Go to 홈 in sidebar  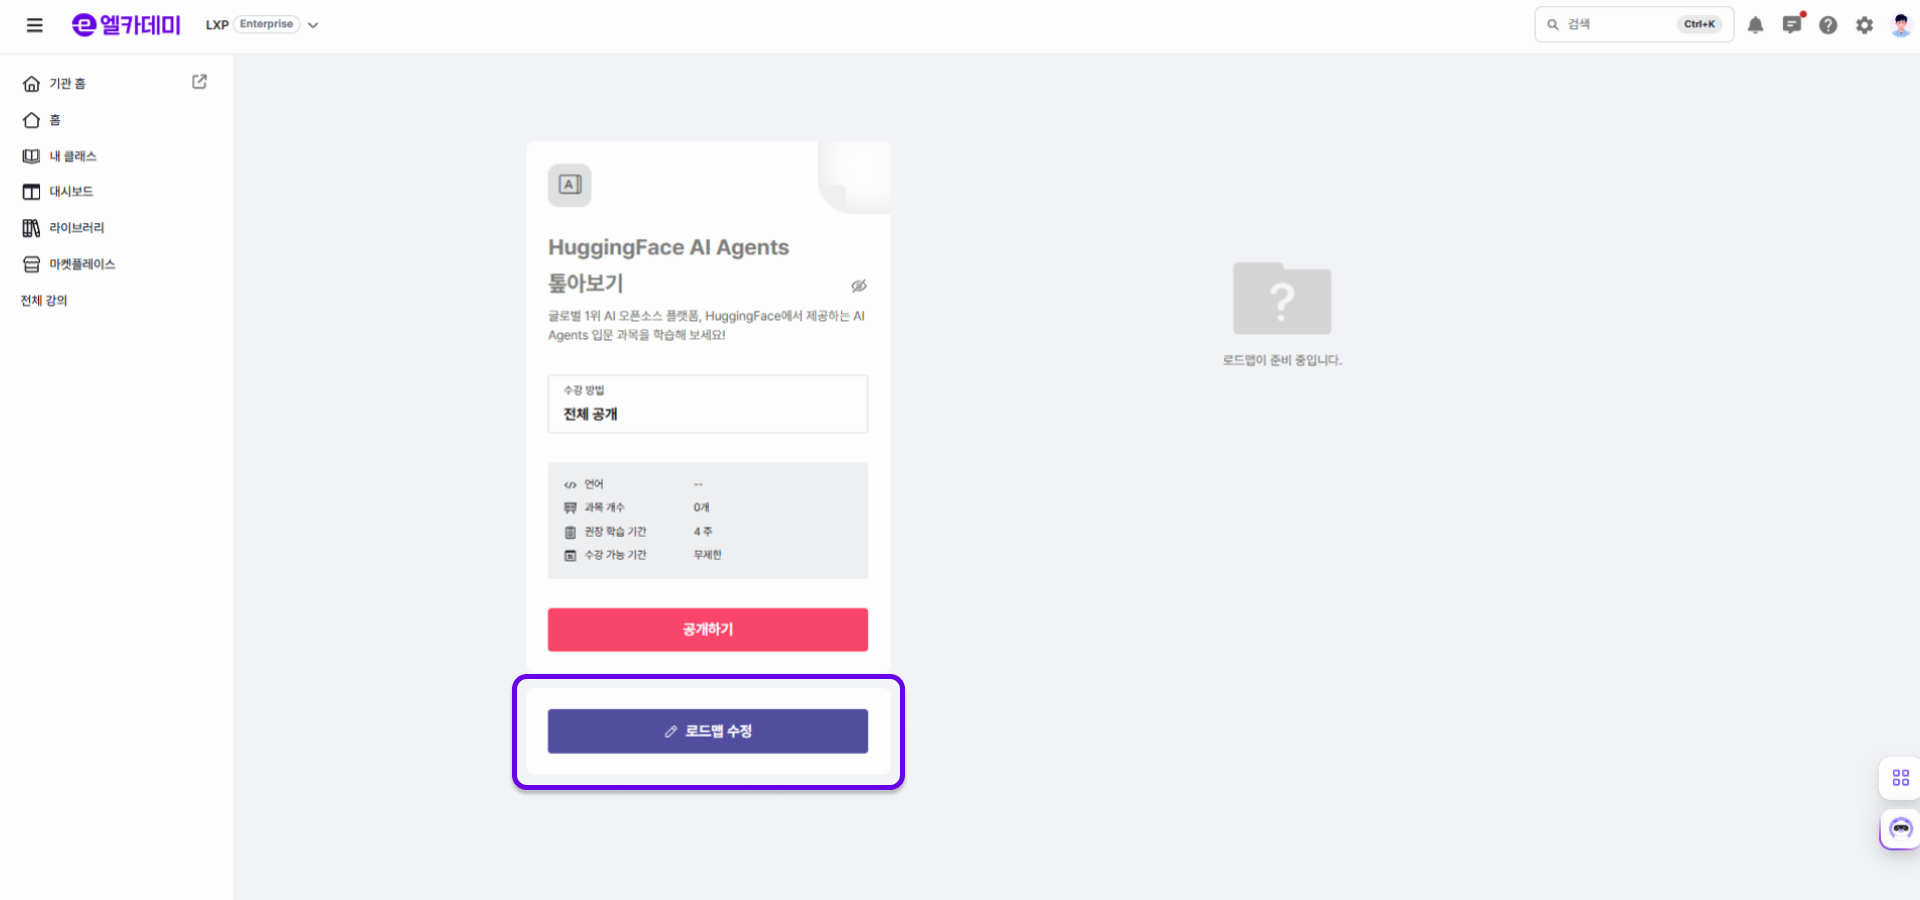[55, 120]
